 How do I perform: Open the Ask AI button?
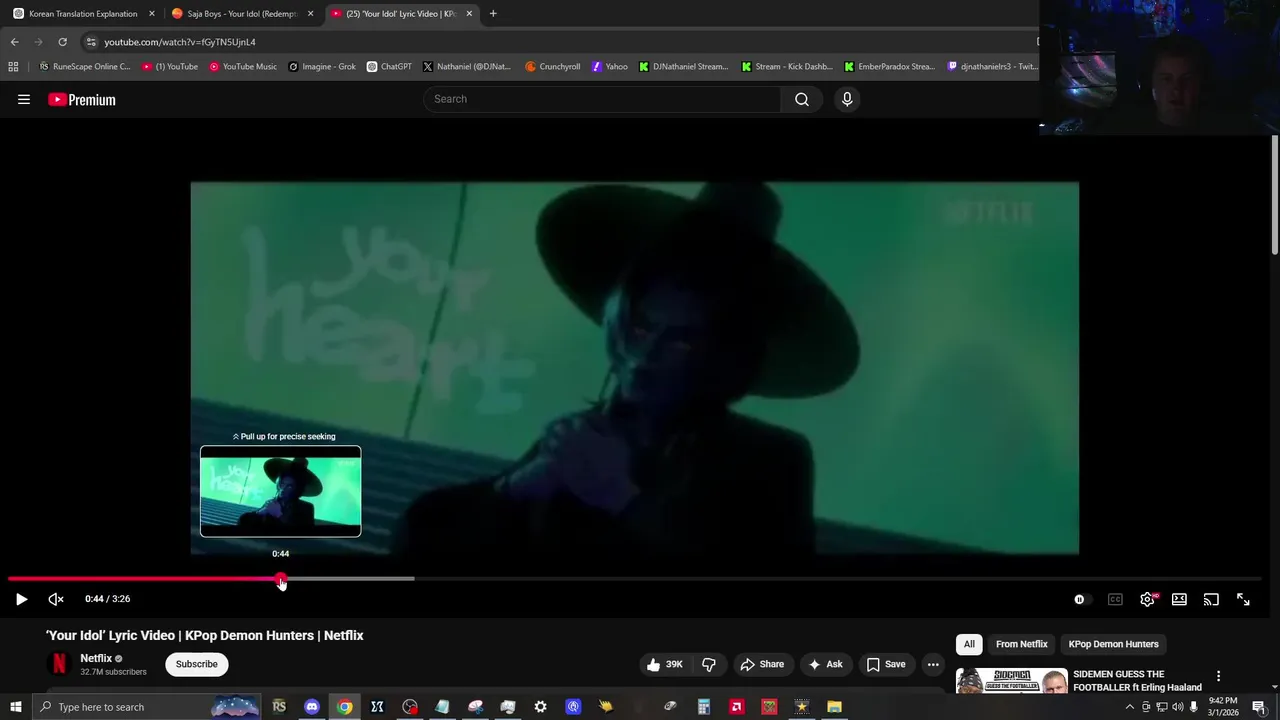(x=825, y=664)
